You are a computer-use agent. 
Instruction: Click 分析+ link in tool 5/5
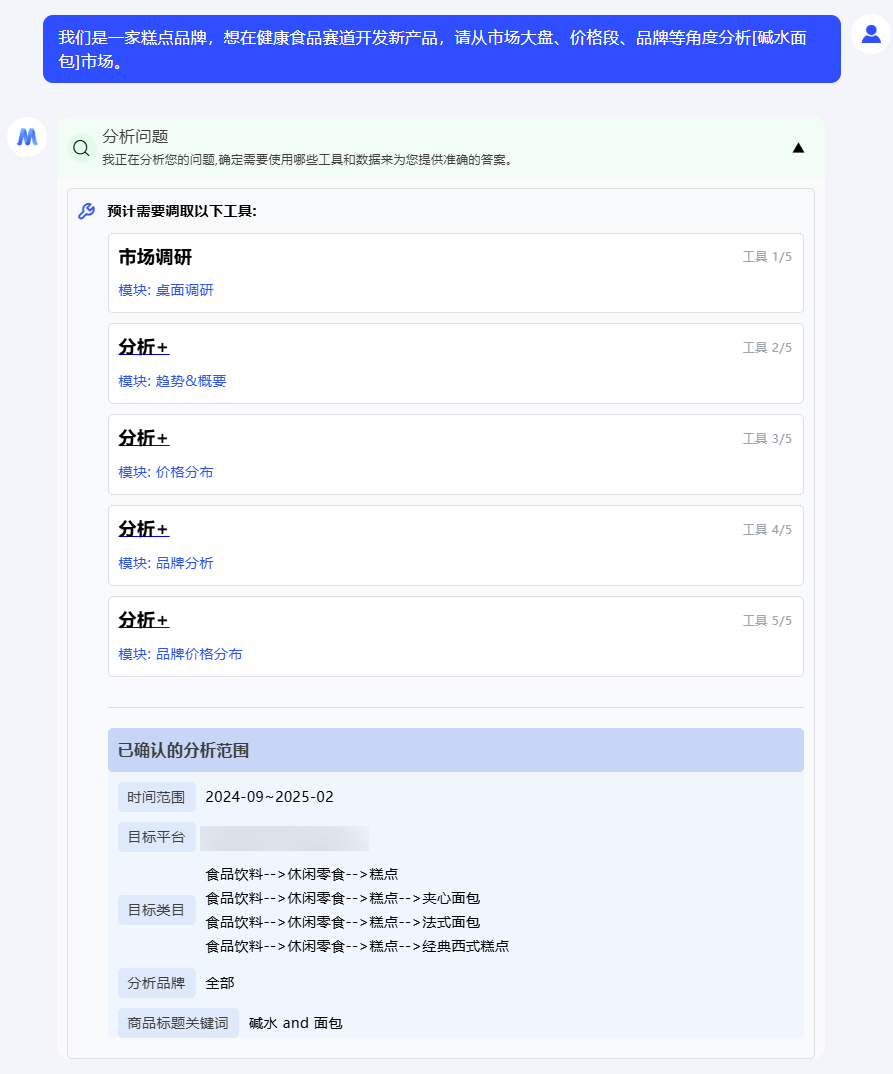pyautogui.click(x=144, y=621)
